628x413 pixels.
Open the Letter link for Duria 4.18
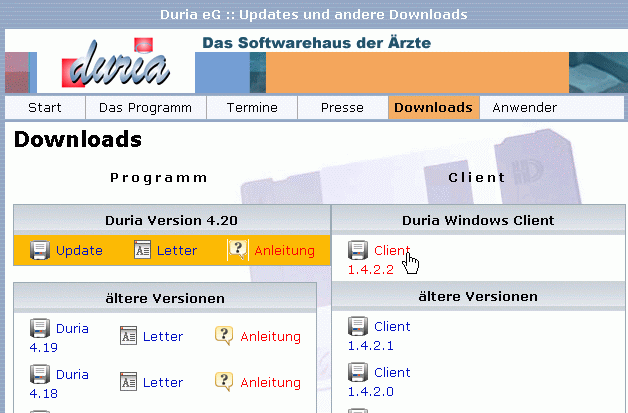point(163,383)
